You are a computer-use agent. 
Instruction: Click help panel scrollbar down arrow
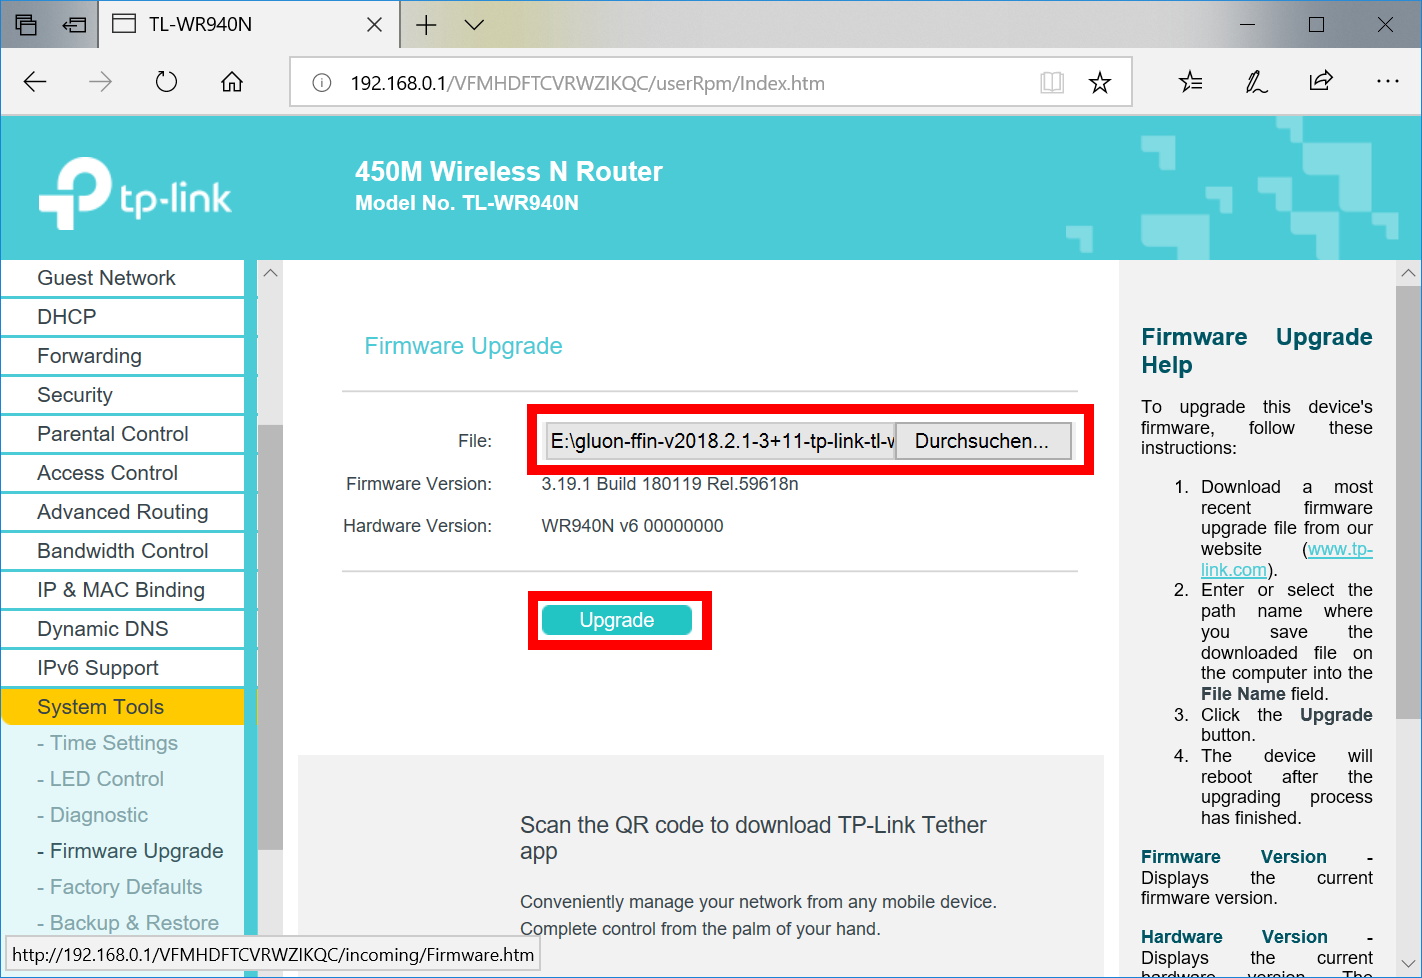(x=1408, y=964)
